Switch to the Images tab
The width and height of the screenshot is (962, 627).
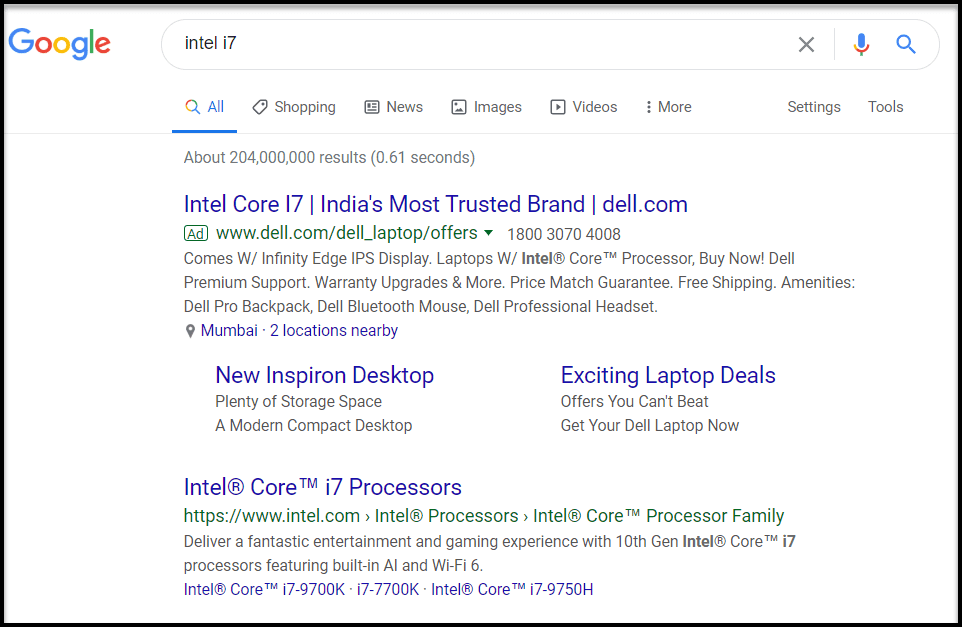pos(487,107)
